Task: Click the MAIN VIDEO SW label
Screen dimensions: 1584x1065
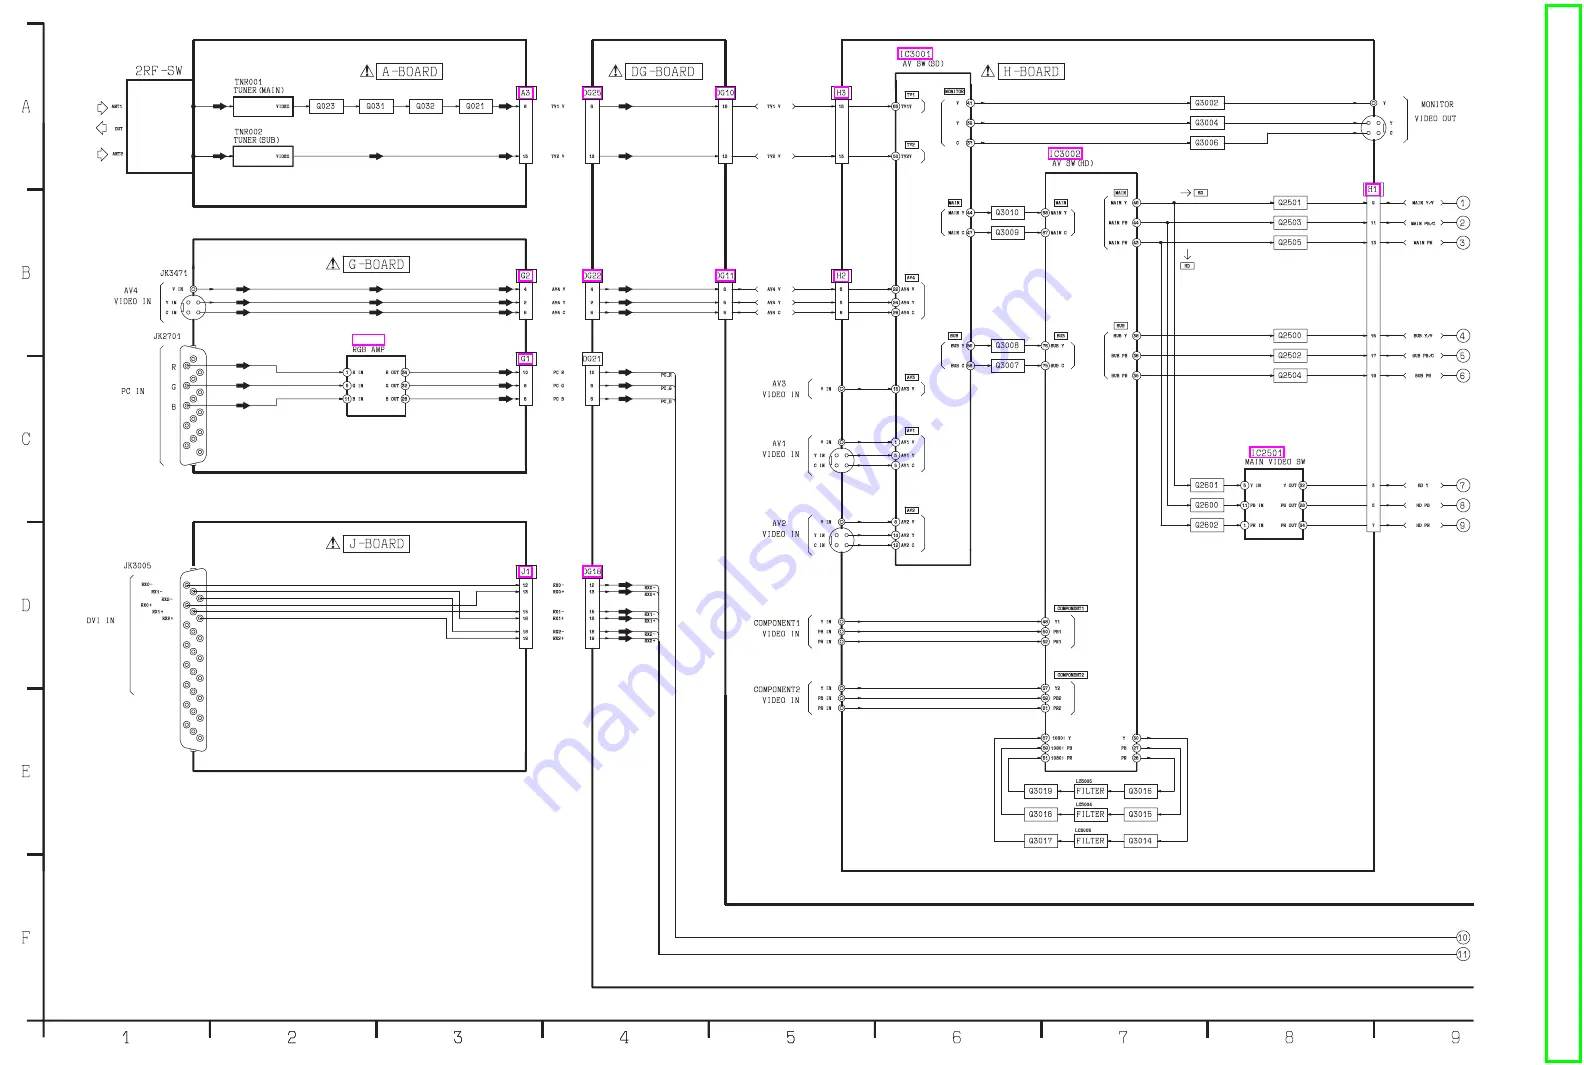Action: 1275,462
